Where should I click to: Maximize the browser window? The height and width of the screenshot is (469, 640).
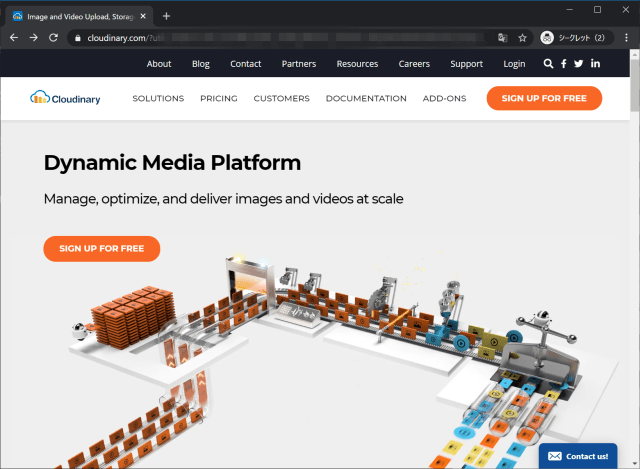598,9
